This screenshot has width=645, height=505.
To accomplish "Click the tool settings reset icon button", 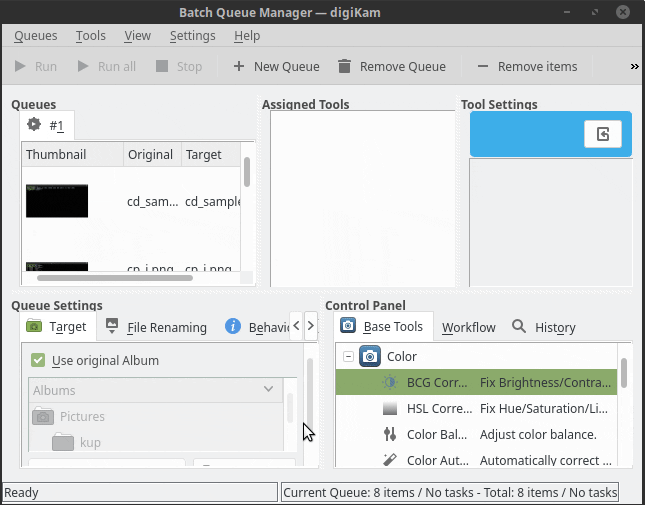I will (603, 134).
